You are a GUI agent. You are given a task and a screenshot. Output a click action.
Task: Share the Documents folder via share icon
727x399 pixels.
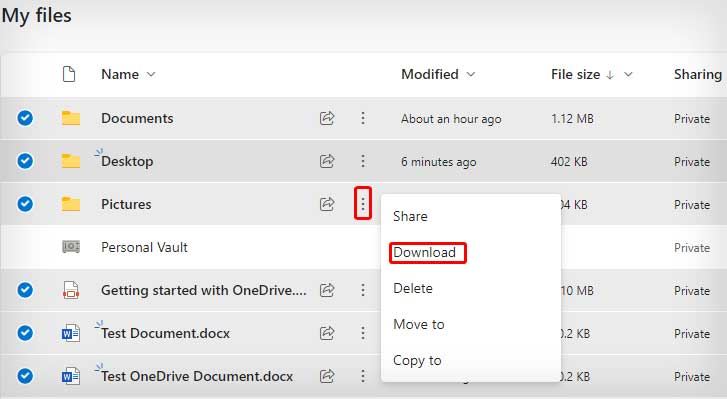point(327,118)
